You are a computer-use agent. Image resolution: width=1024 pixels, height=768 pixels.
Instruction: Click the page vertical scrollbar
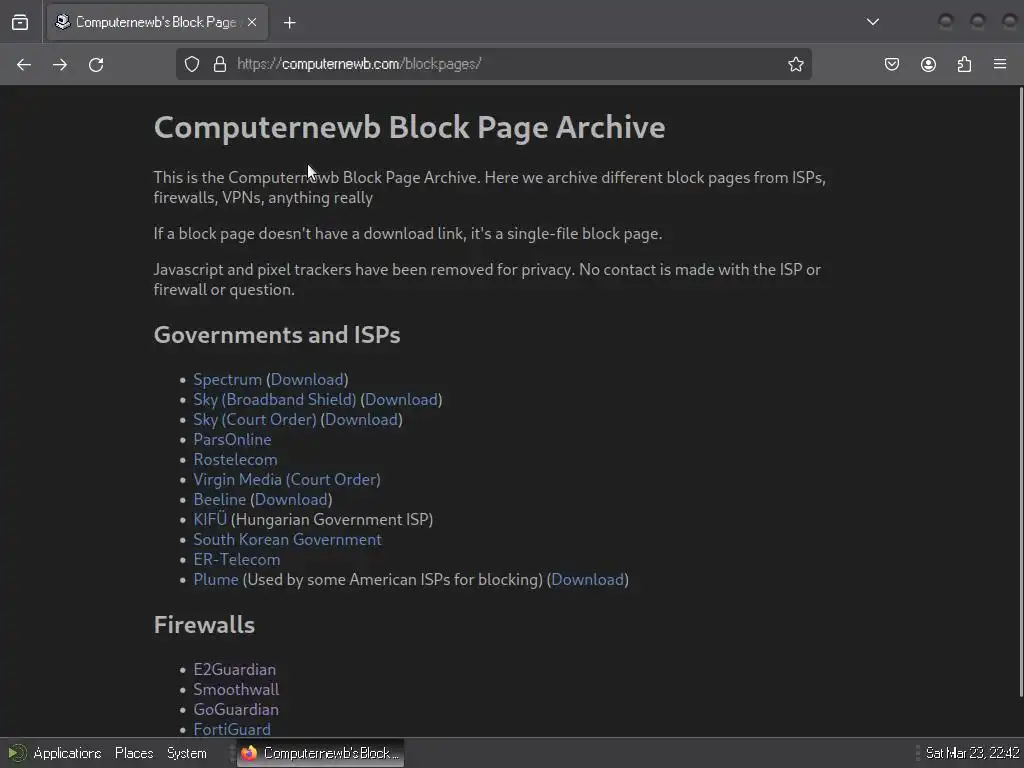pyautogui.click(x=1020, y=392)
